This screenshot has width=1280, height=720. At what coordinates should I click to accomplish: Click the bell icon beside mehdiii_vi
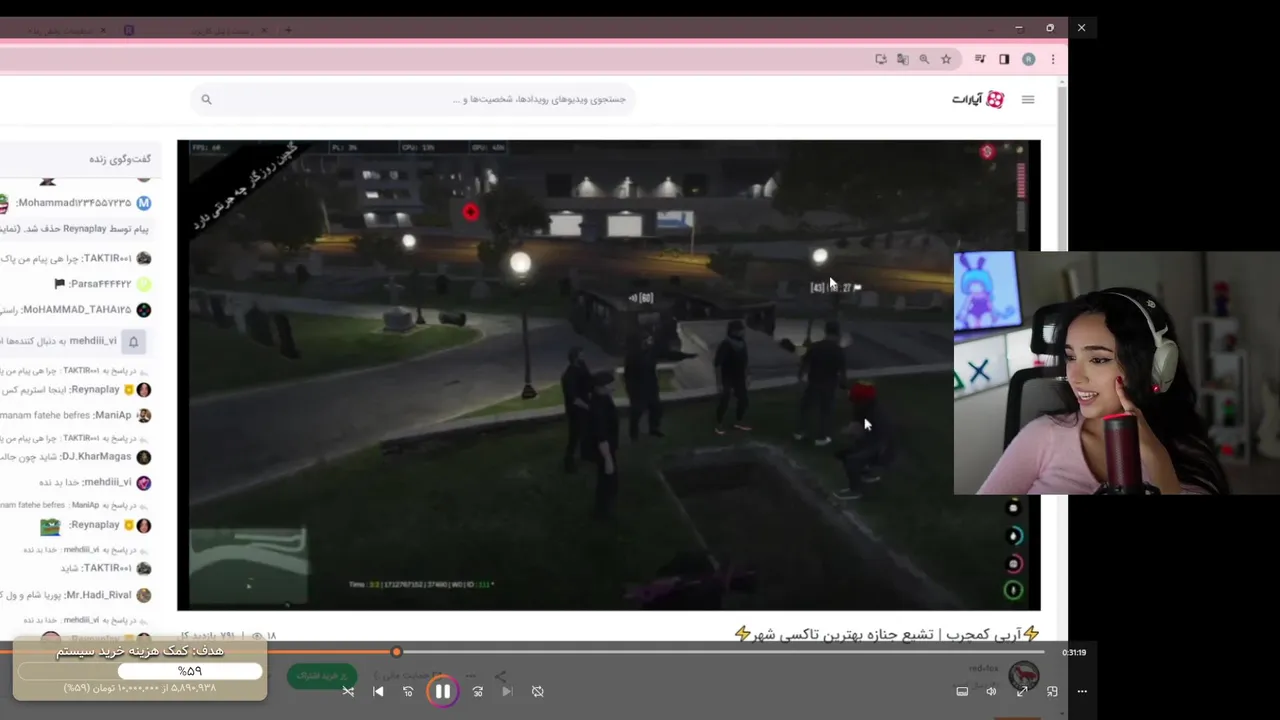(133, 342)
